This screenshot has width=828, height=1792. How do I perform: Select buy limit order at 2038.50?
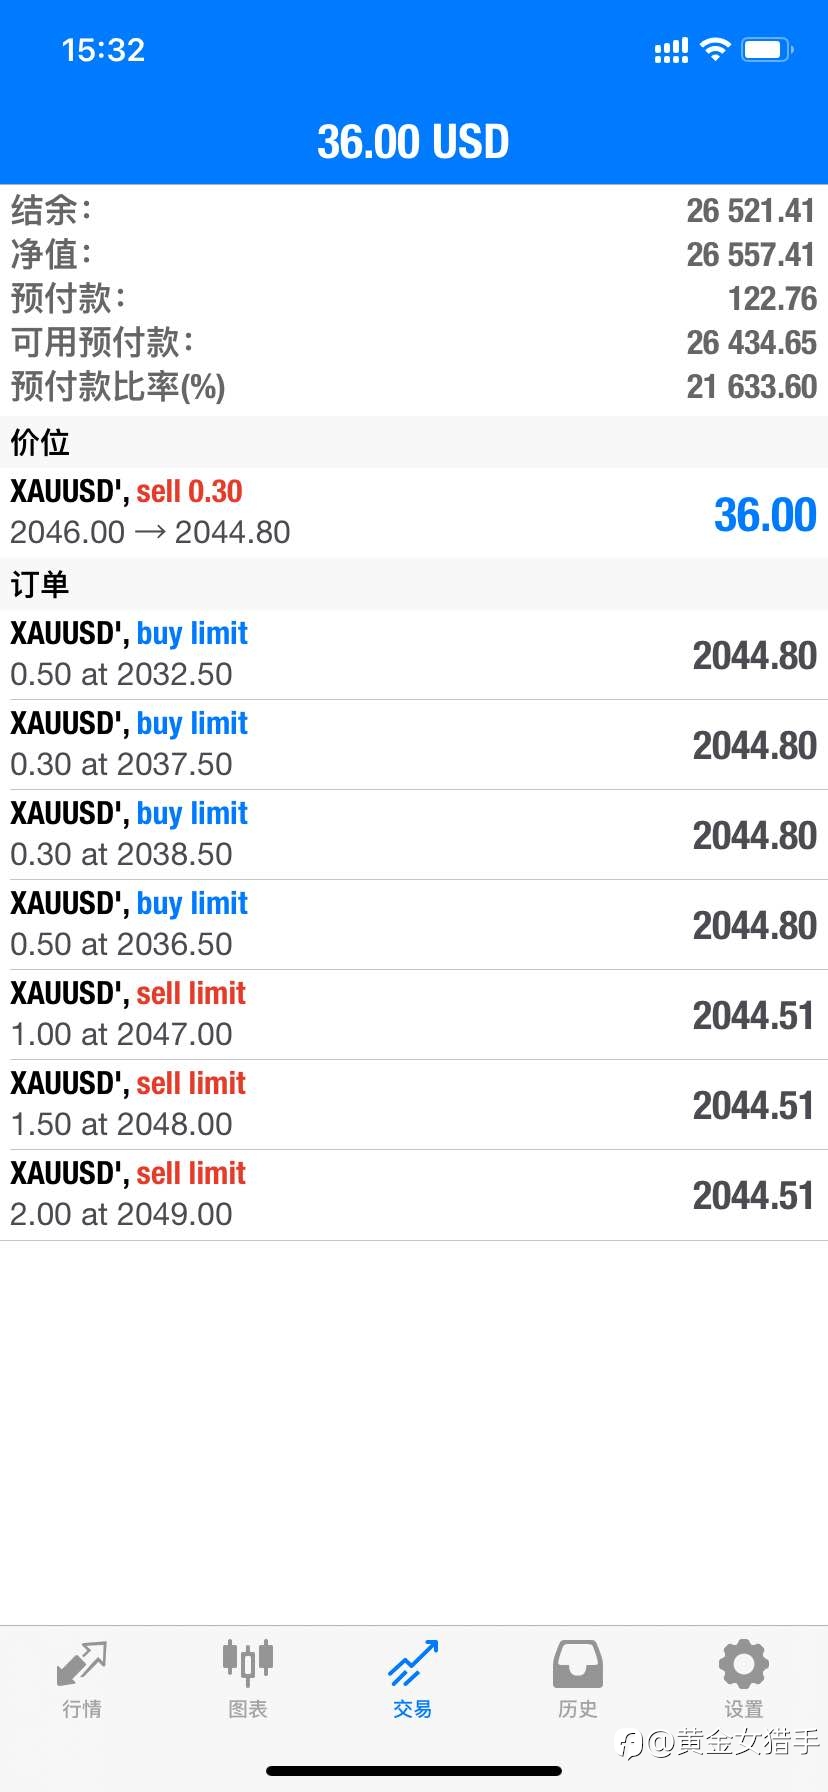click(414, 834)
